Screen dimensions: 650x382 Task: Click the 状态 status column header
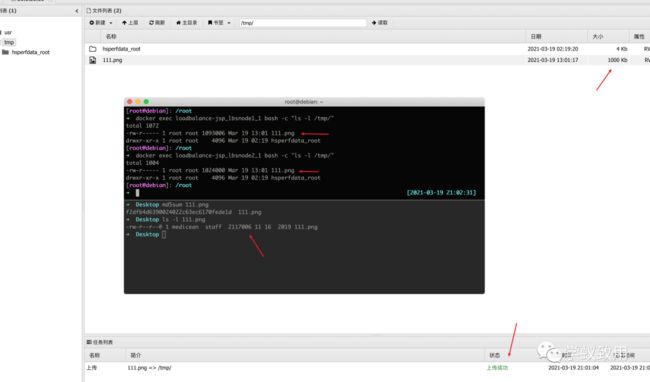[494, 355]
